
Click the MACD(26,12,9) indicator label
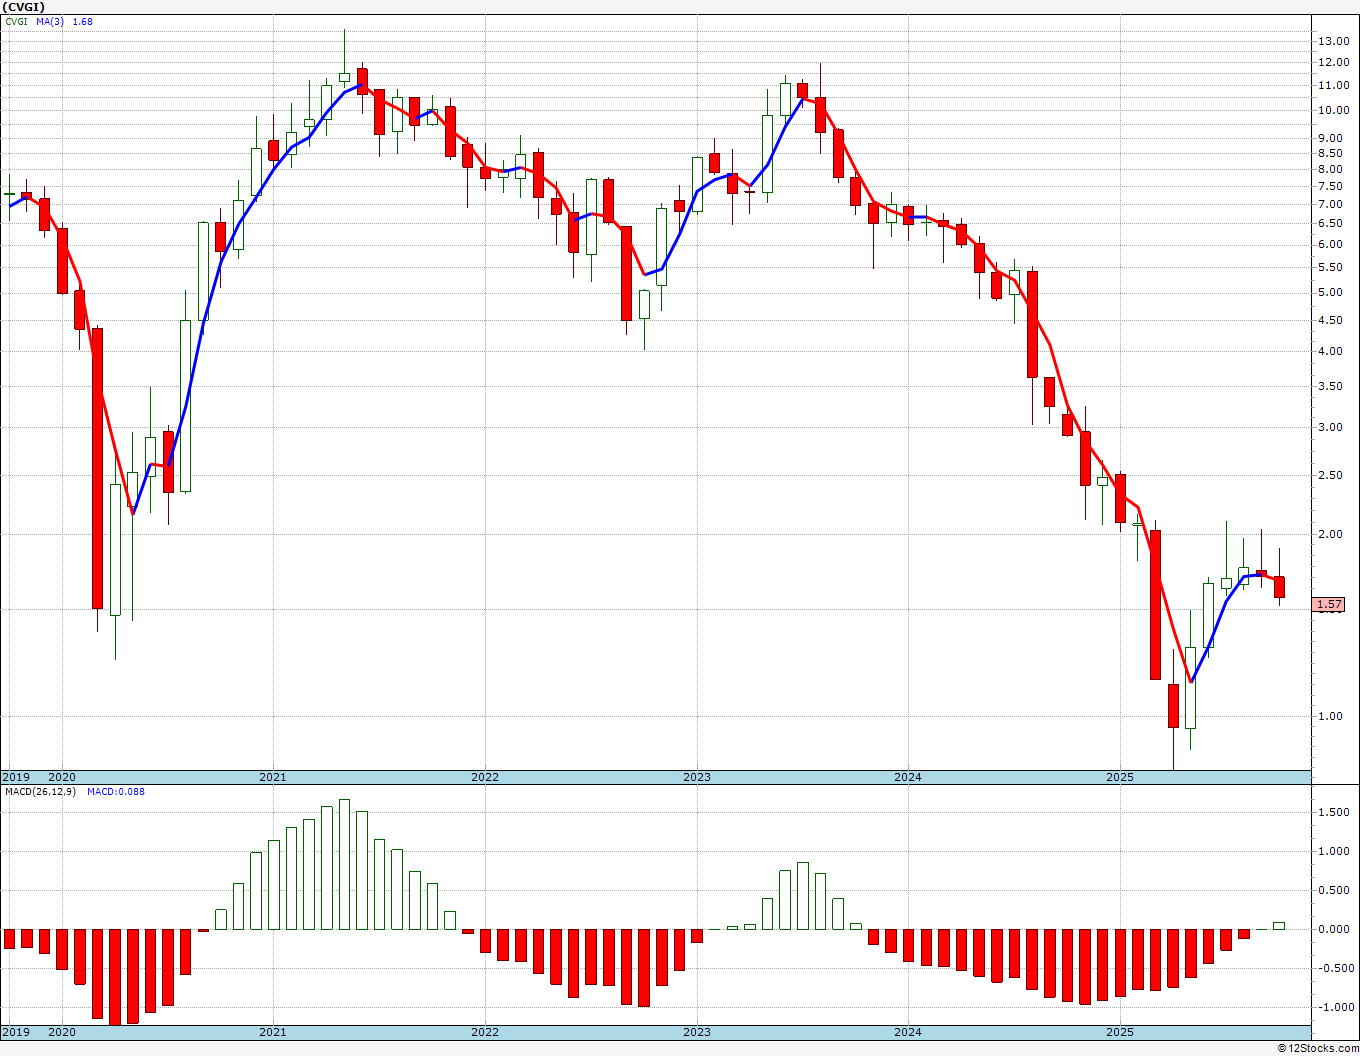pos(40,792)
